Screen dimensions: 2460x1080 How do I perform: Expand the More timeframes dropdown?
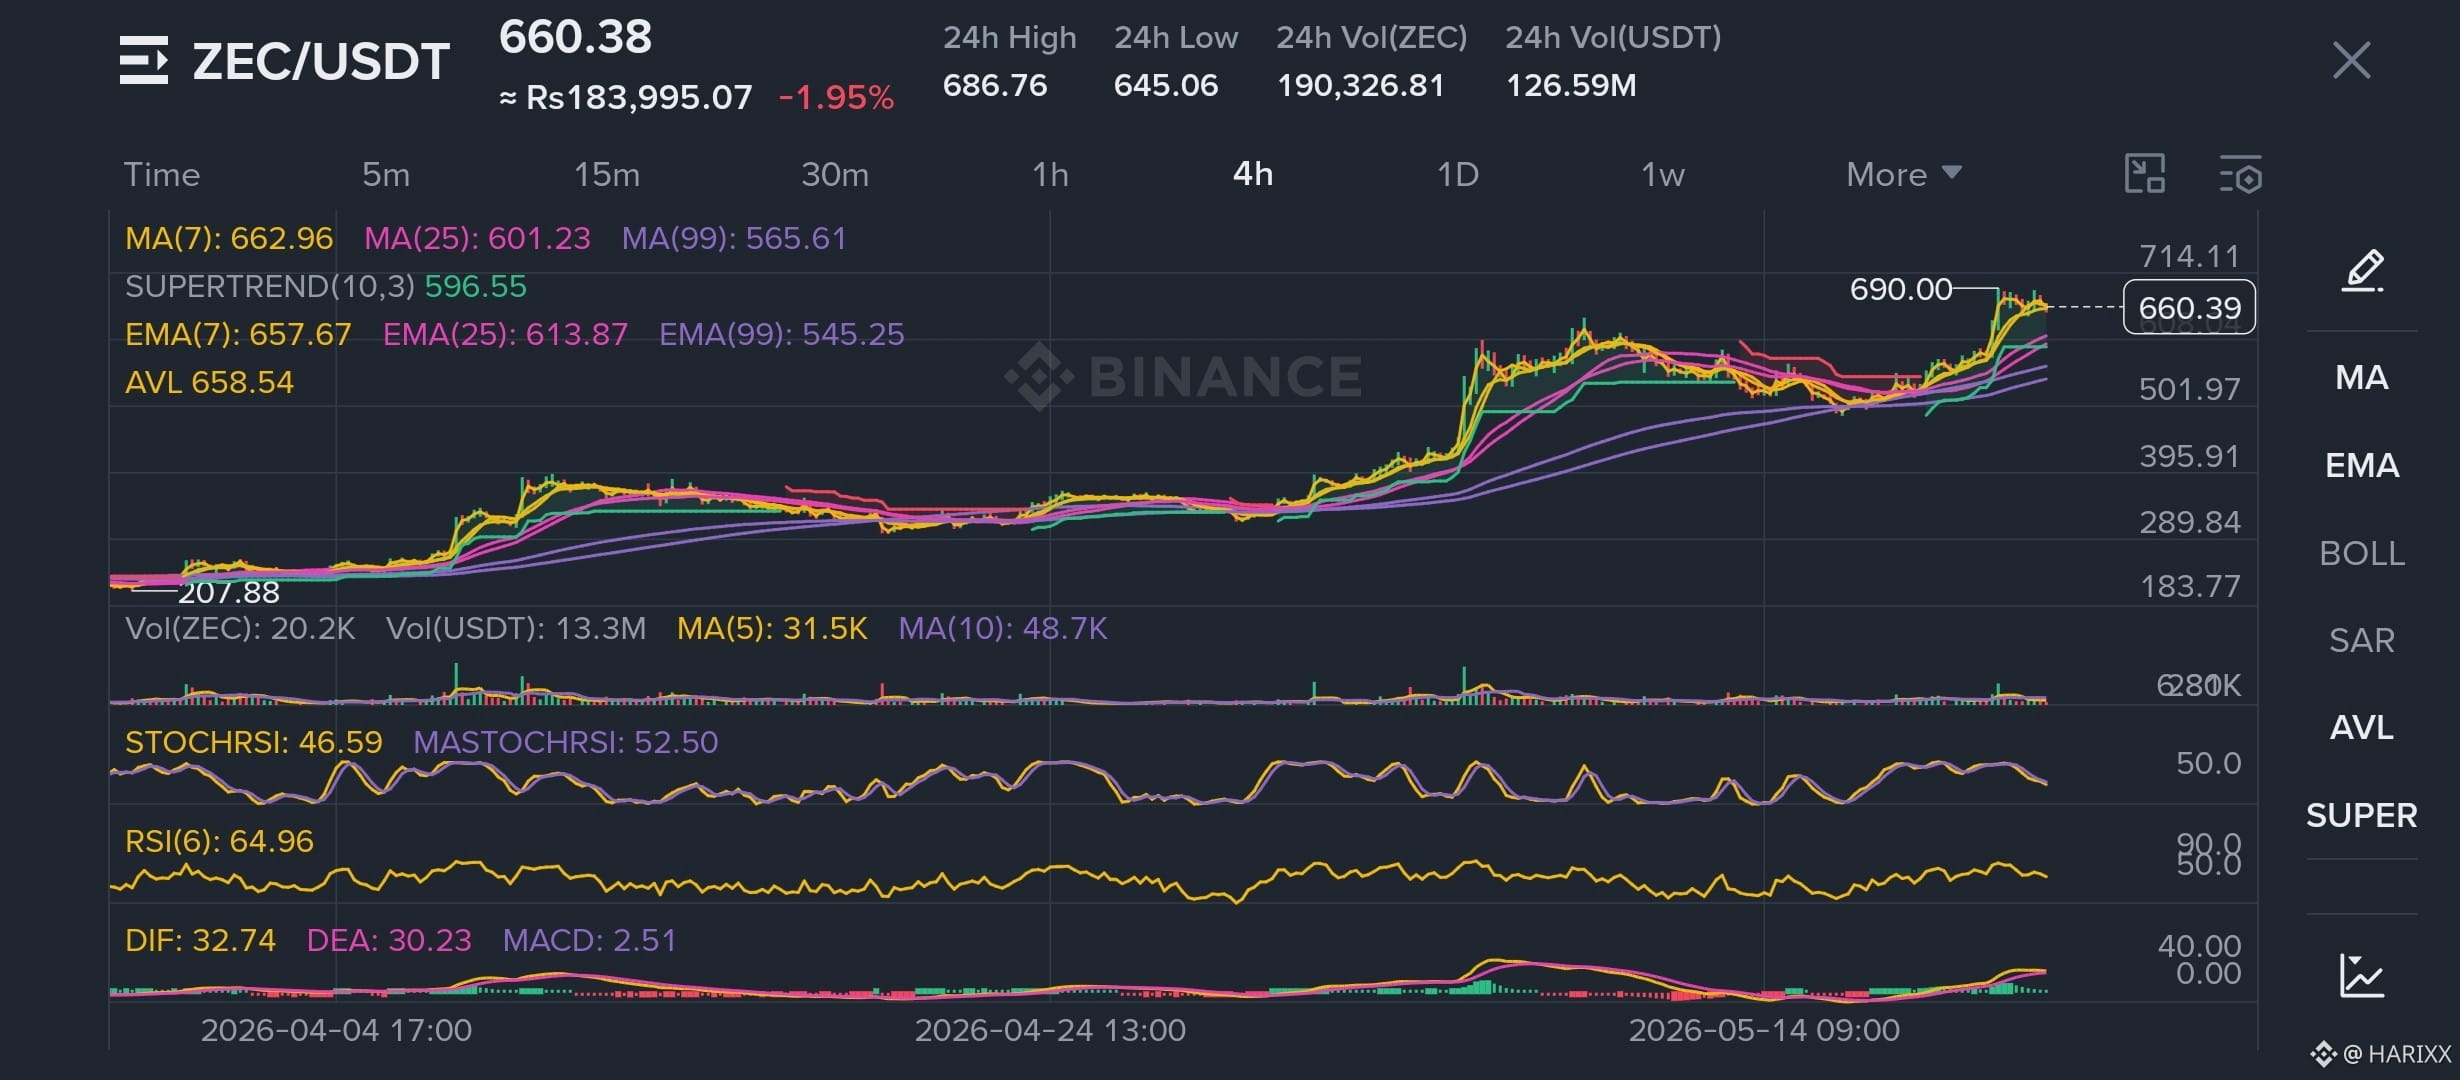click(1904, 174)
